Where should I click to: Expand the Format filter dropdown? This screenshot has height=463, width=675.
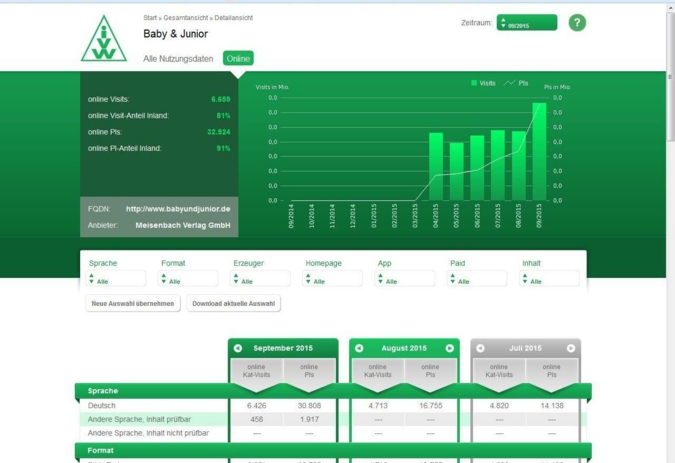point(189,279)
